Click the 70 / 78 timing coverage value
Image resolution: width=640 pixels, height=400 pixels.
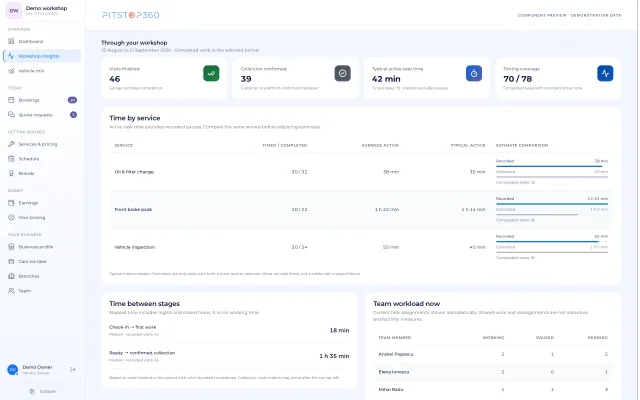tap(518, 79)
